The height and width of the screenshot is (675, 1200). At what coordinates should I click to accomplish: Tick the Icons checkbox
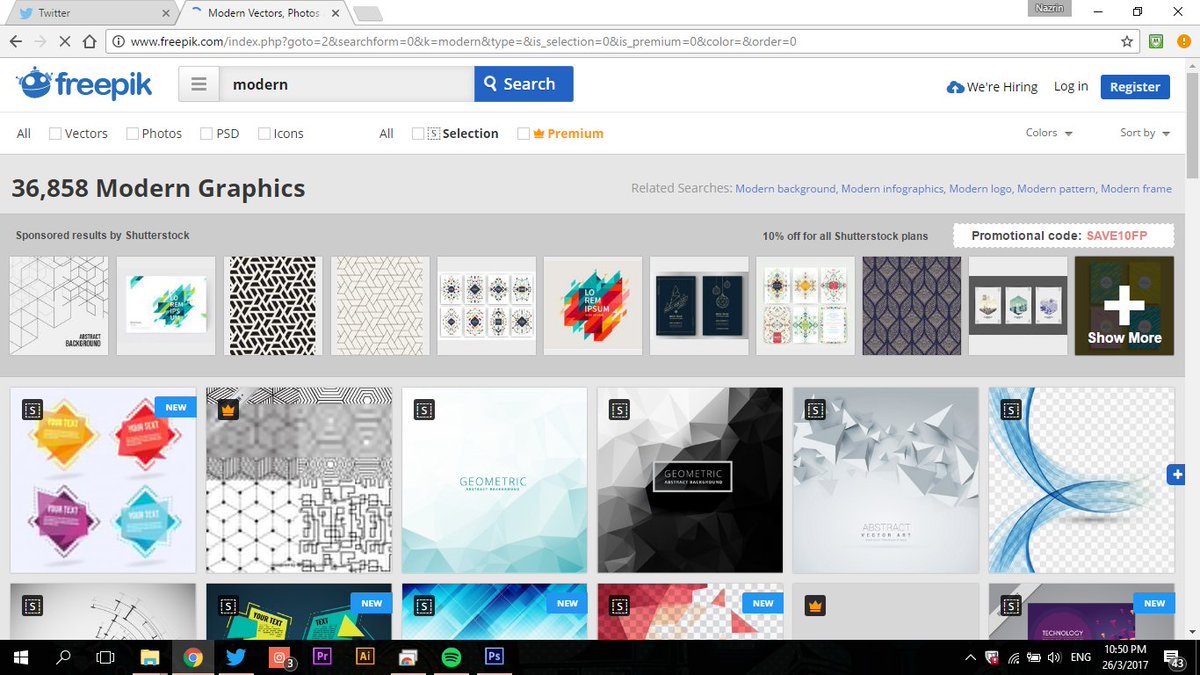(264, 133)
